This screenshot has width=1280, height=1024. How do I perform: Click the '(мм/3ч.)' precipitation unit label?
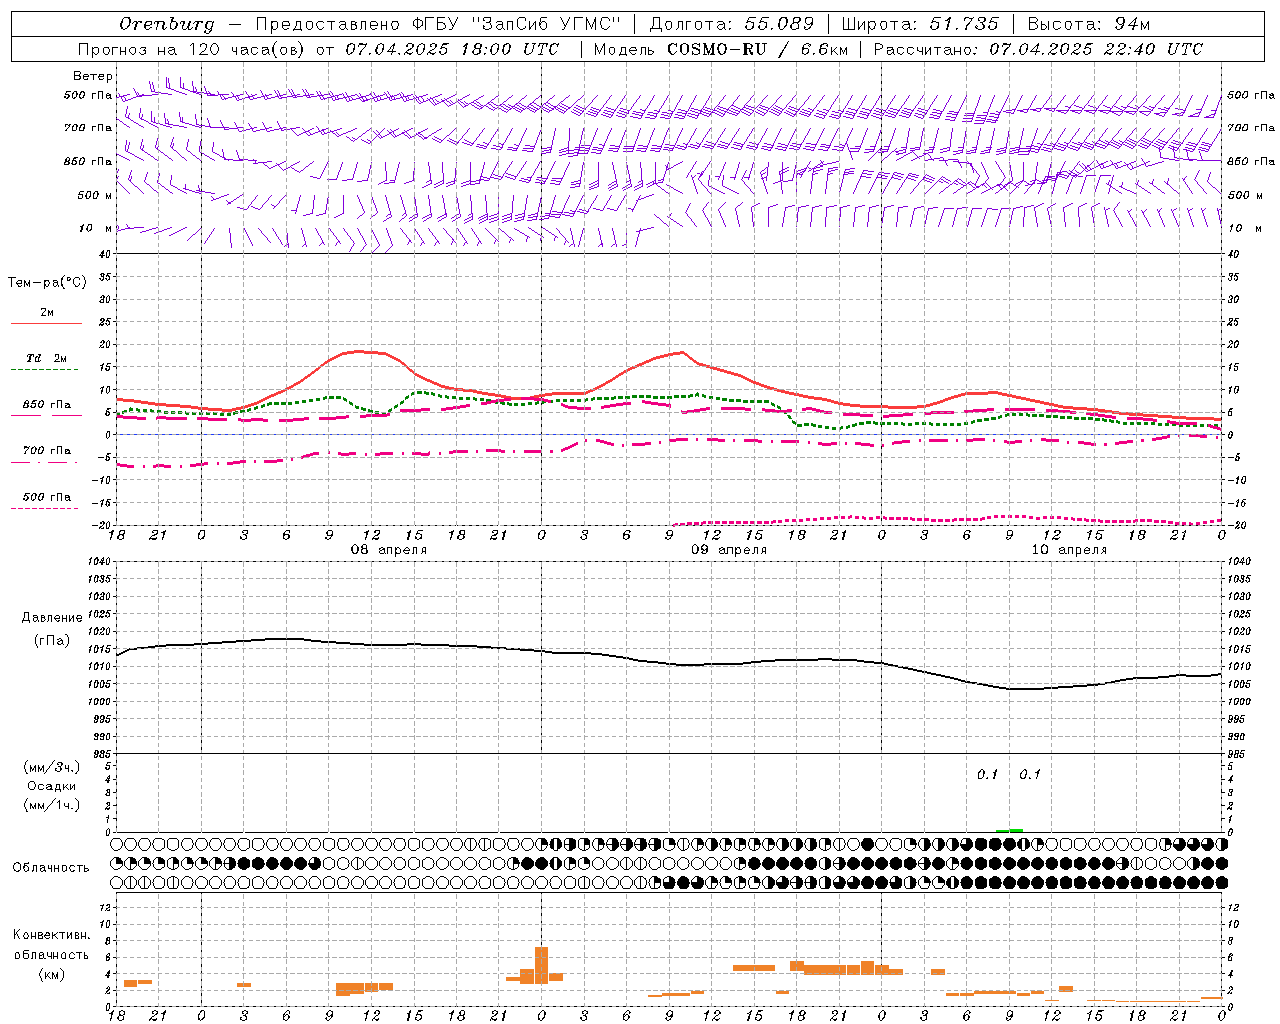[x=52, y=767]
